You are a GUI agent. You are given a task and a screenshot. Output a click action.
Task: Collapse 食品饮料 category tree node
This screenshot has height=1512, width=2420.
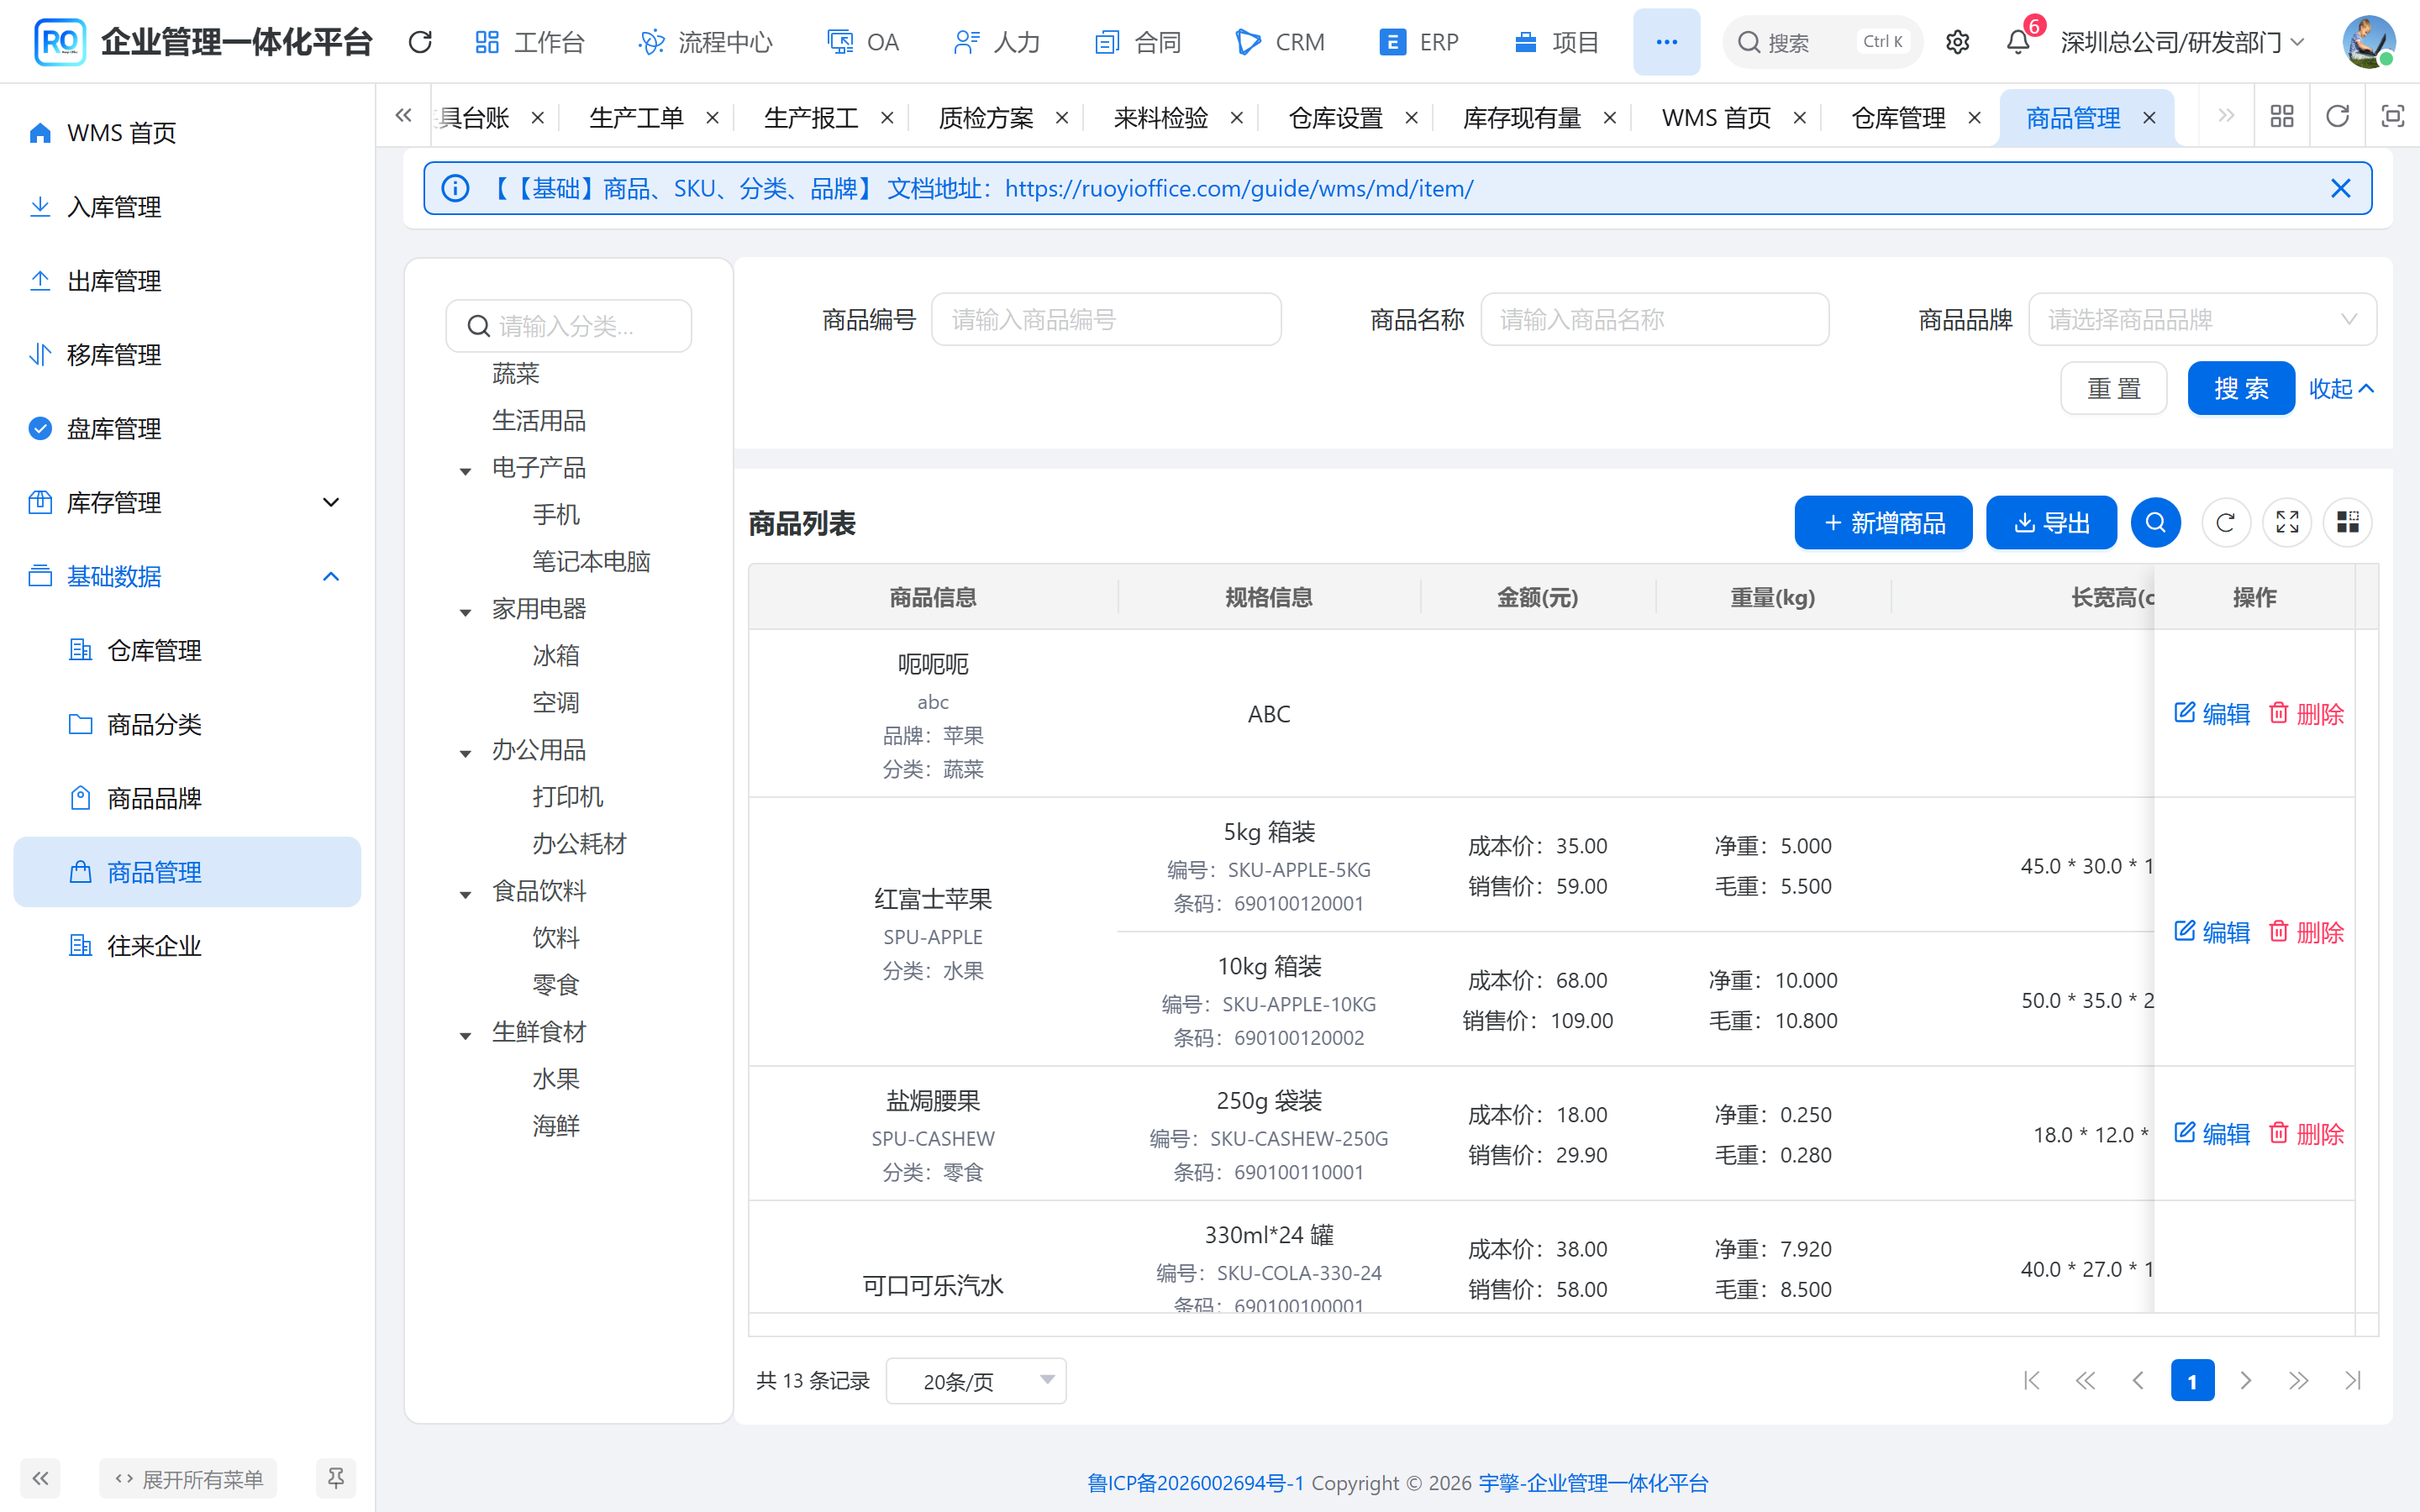coord(465,893)
